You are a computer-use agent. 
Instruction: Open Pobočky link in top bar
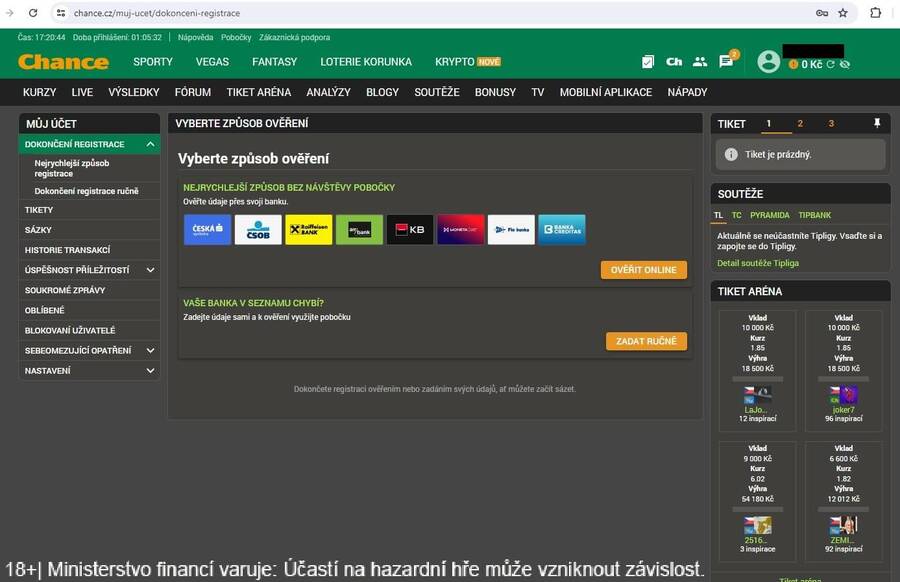coord(236,37)
